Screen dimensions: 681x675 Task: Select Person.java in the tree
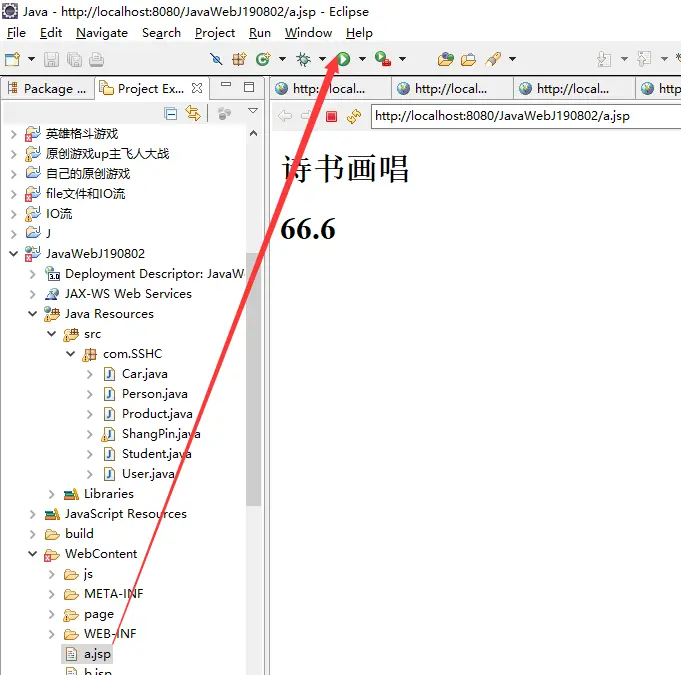(x=154, y=394)
